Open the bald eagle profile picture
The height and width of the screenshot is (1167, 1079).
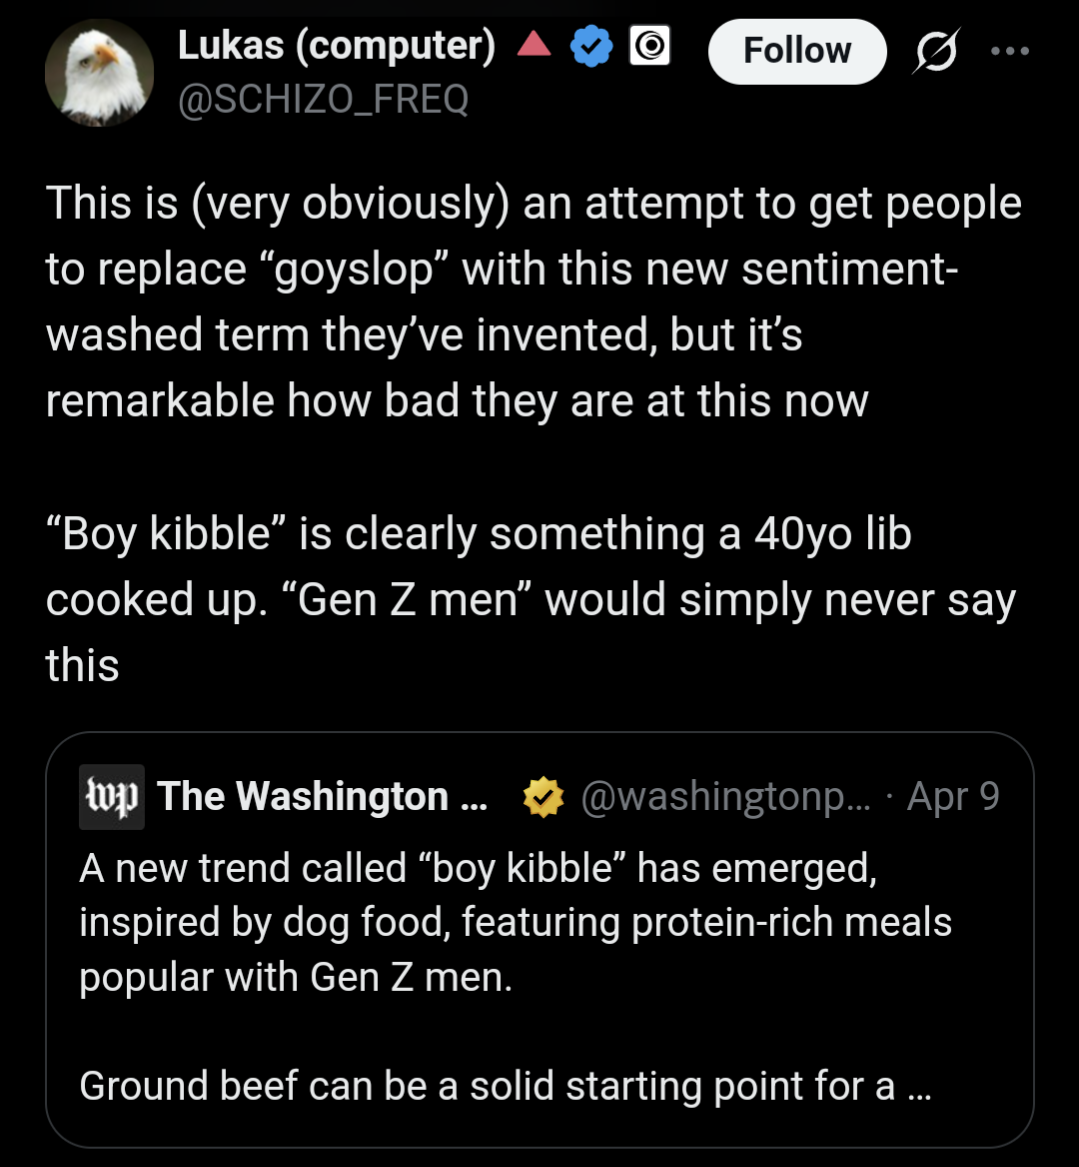click(x=99, y=73)
